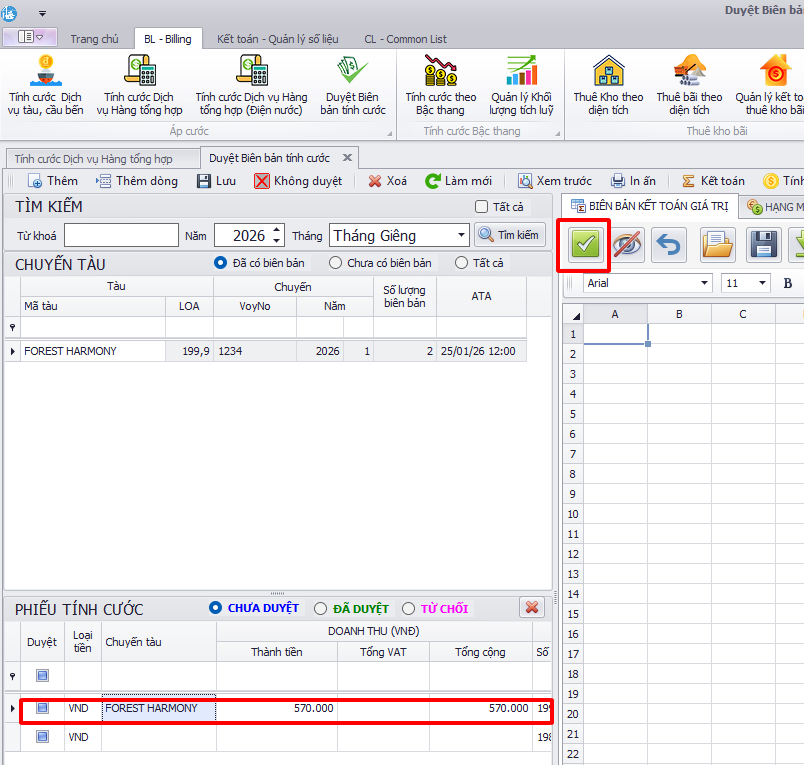Click the floppy disk save icon in spreadsheet panel

[x=764, y=246]
